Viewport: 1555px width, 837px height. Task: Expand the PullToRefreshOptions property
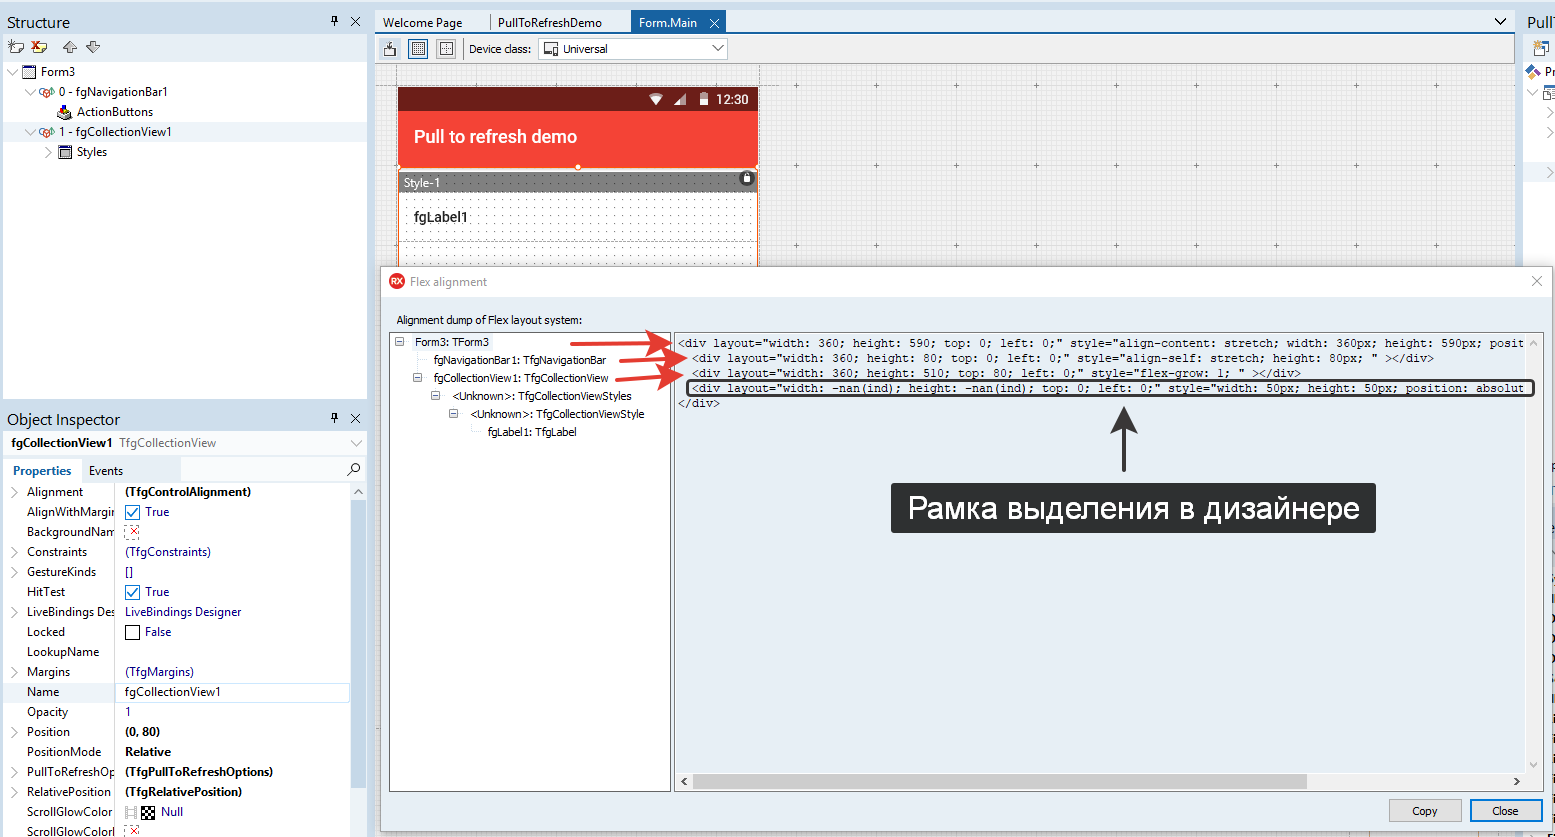coord(14,772)
